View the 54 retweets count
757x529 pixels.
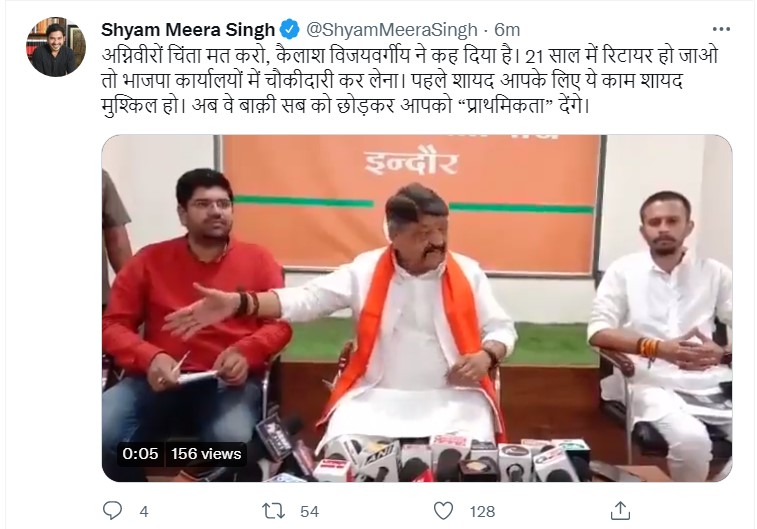click(309, 512)
